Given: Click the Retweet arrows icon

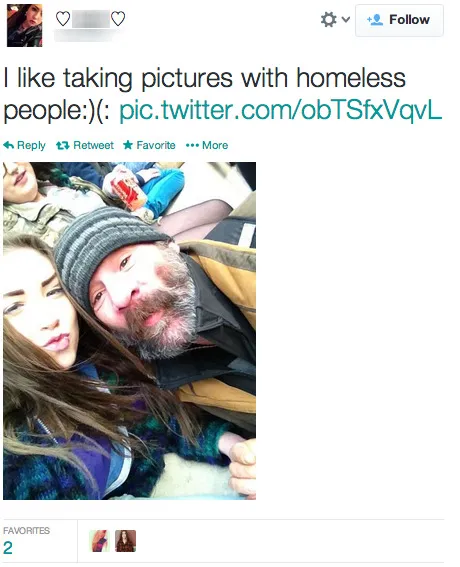Looking at the screenshot, I should [x=63, y=145].
